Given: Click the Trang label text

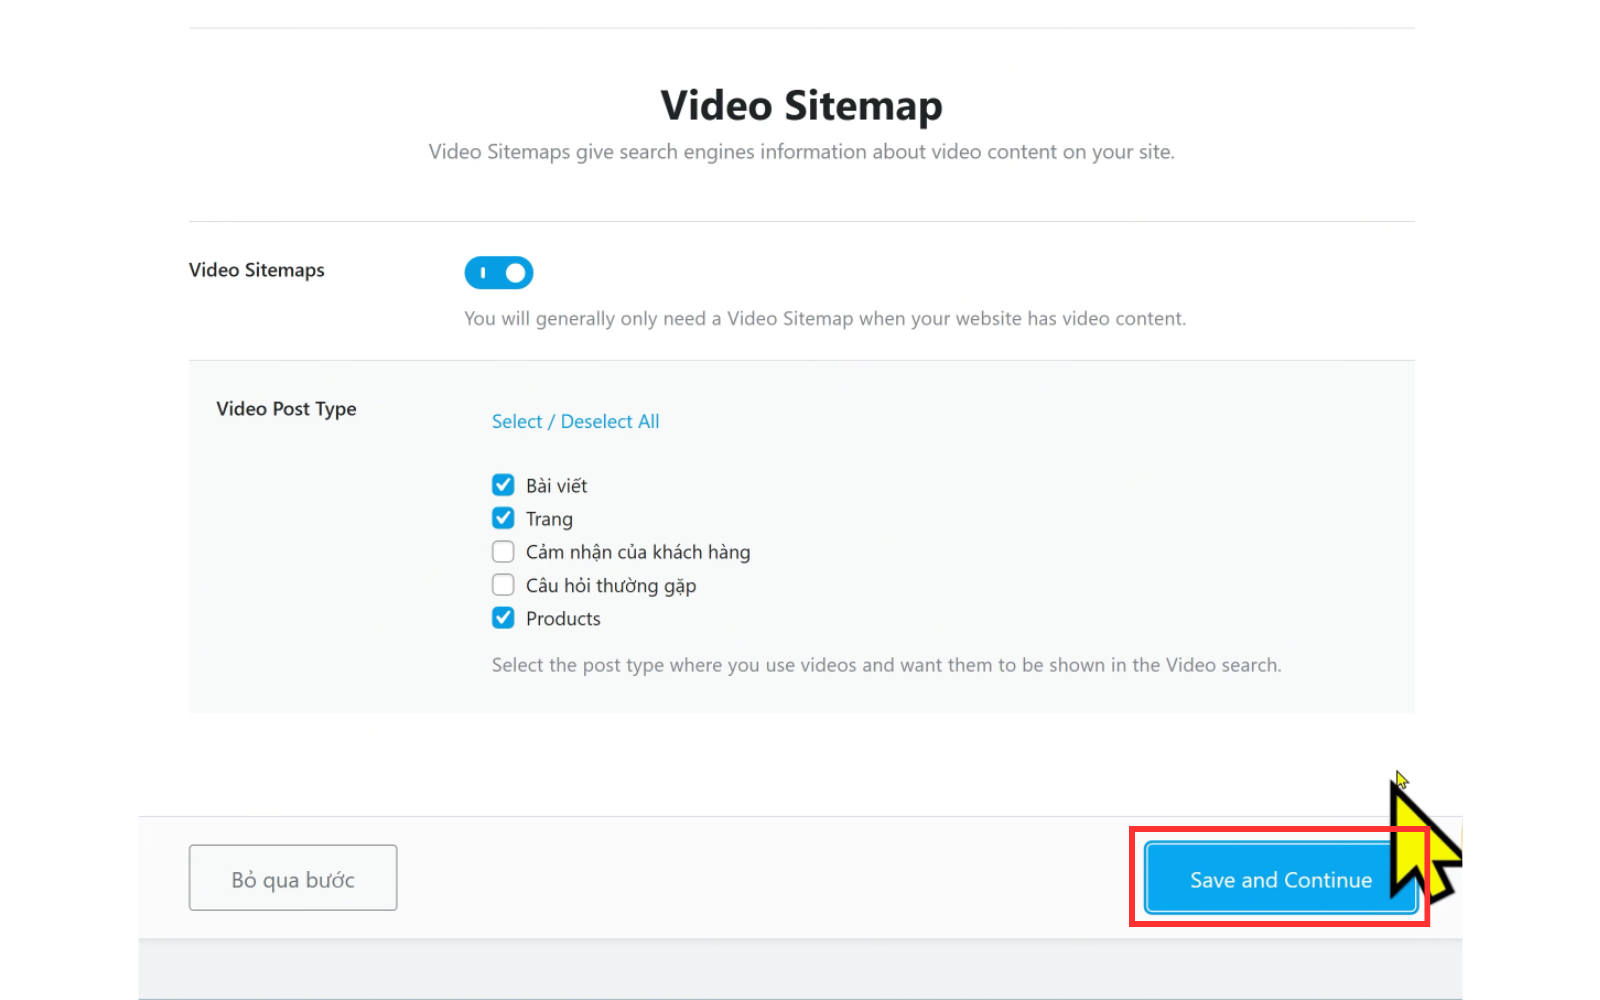Looking at the screenshot, I should pyautogui.click(x=549, y=519).
